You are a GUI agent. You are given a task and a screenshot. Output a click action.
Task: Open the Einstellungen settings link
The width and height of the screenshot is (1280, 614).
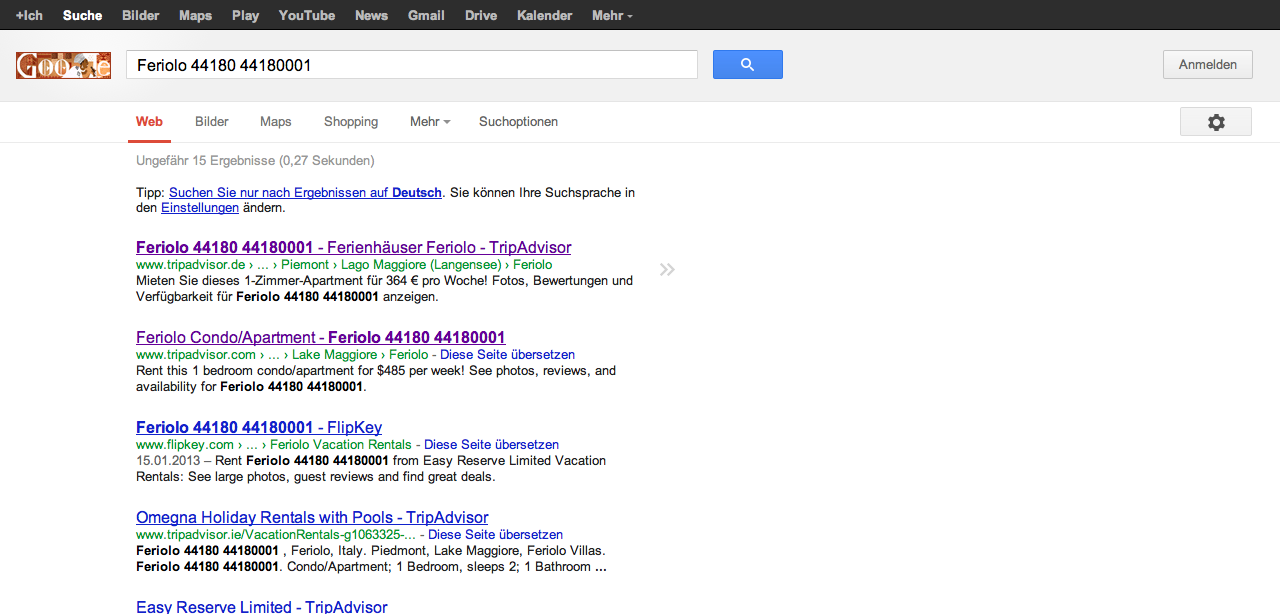pyautogui.click(x=200, y=208)
